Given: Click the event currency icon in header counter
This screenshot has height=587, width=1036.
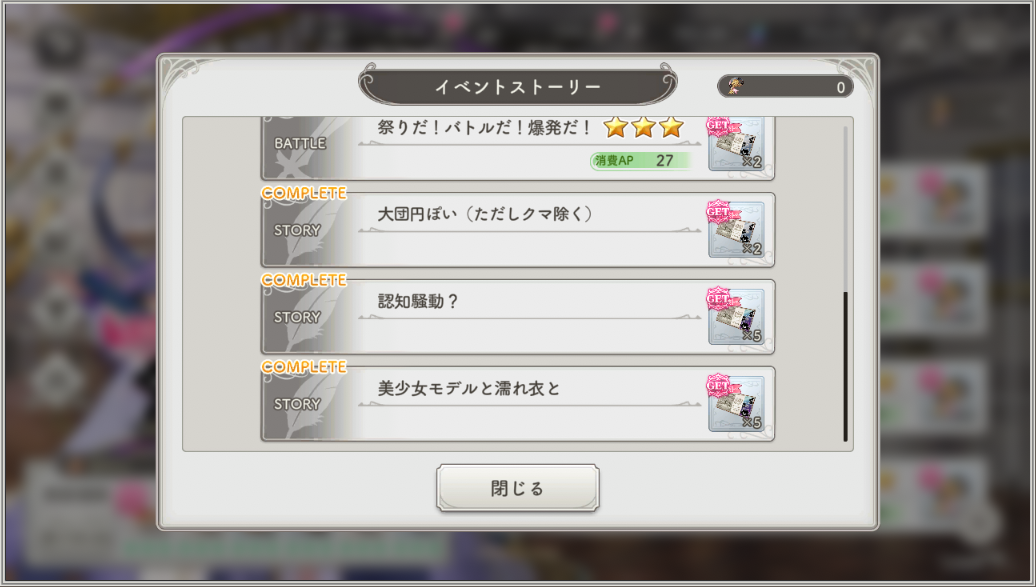Looking at the screenshot, I should 734,86.
